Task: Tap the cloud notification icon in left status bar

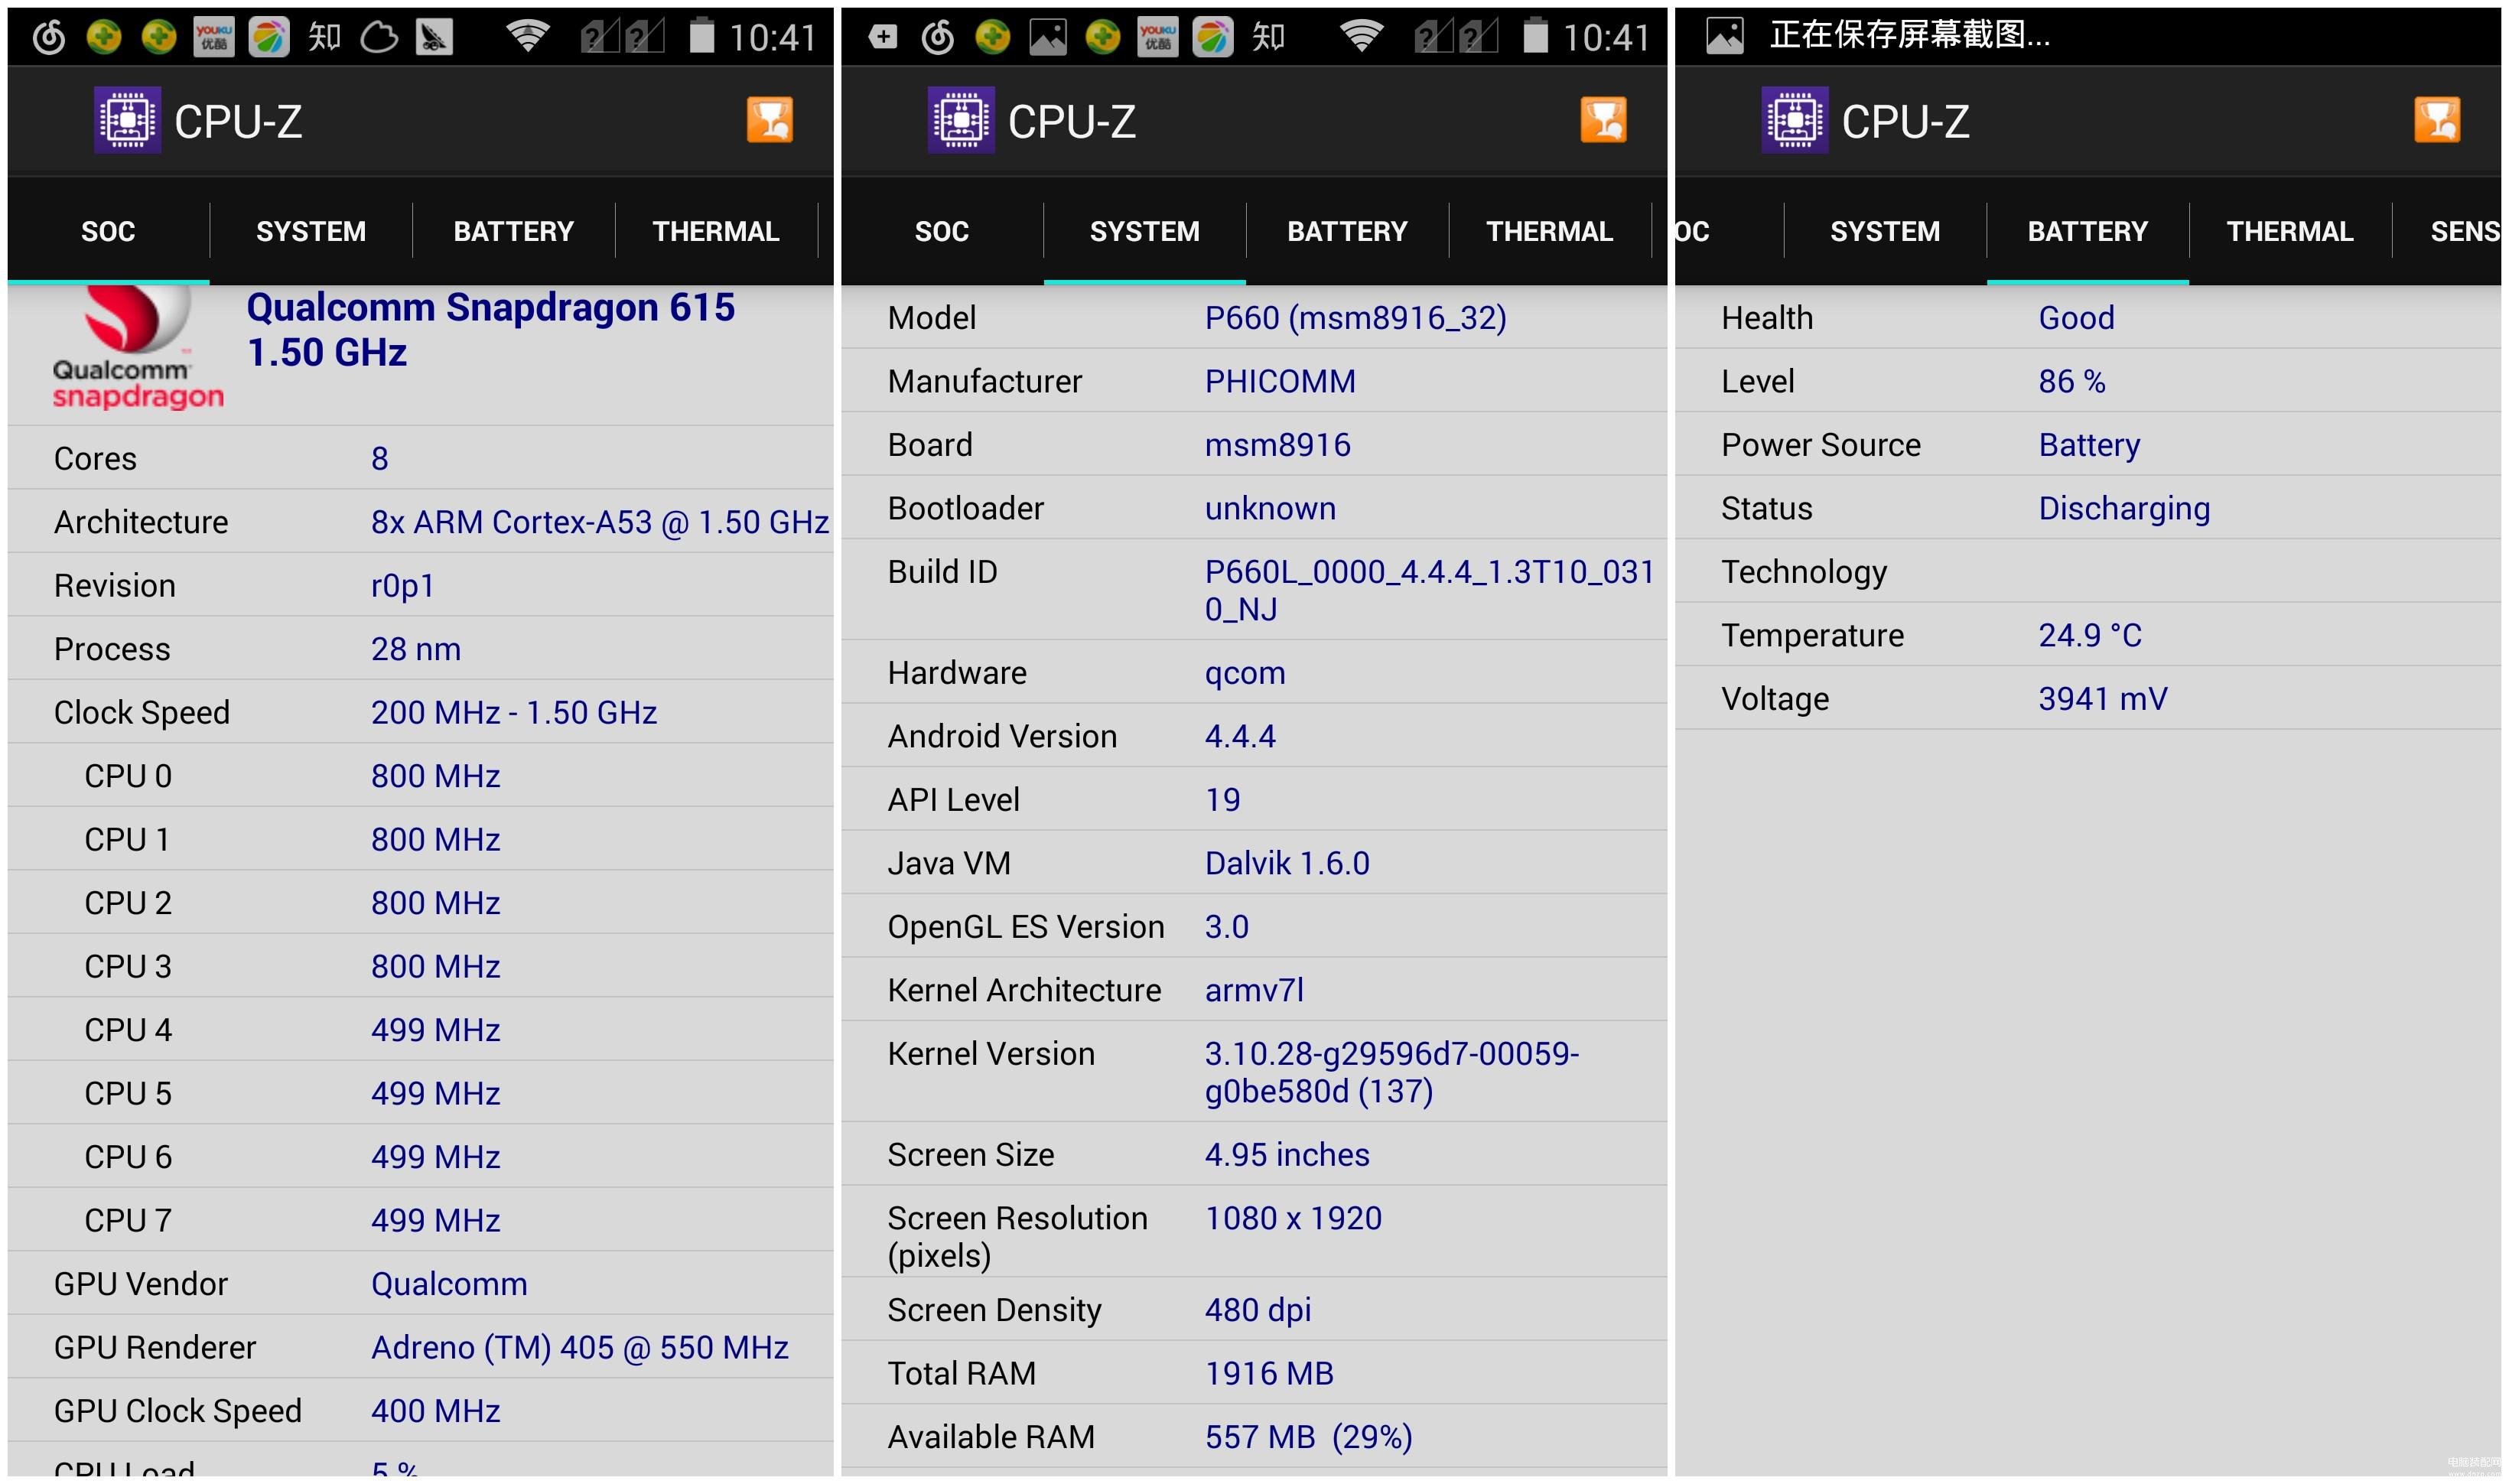Action: [379, 38]
